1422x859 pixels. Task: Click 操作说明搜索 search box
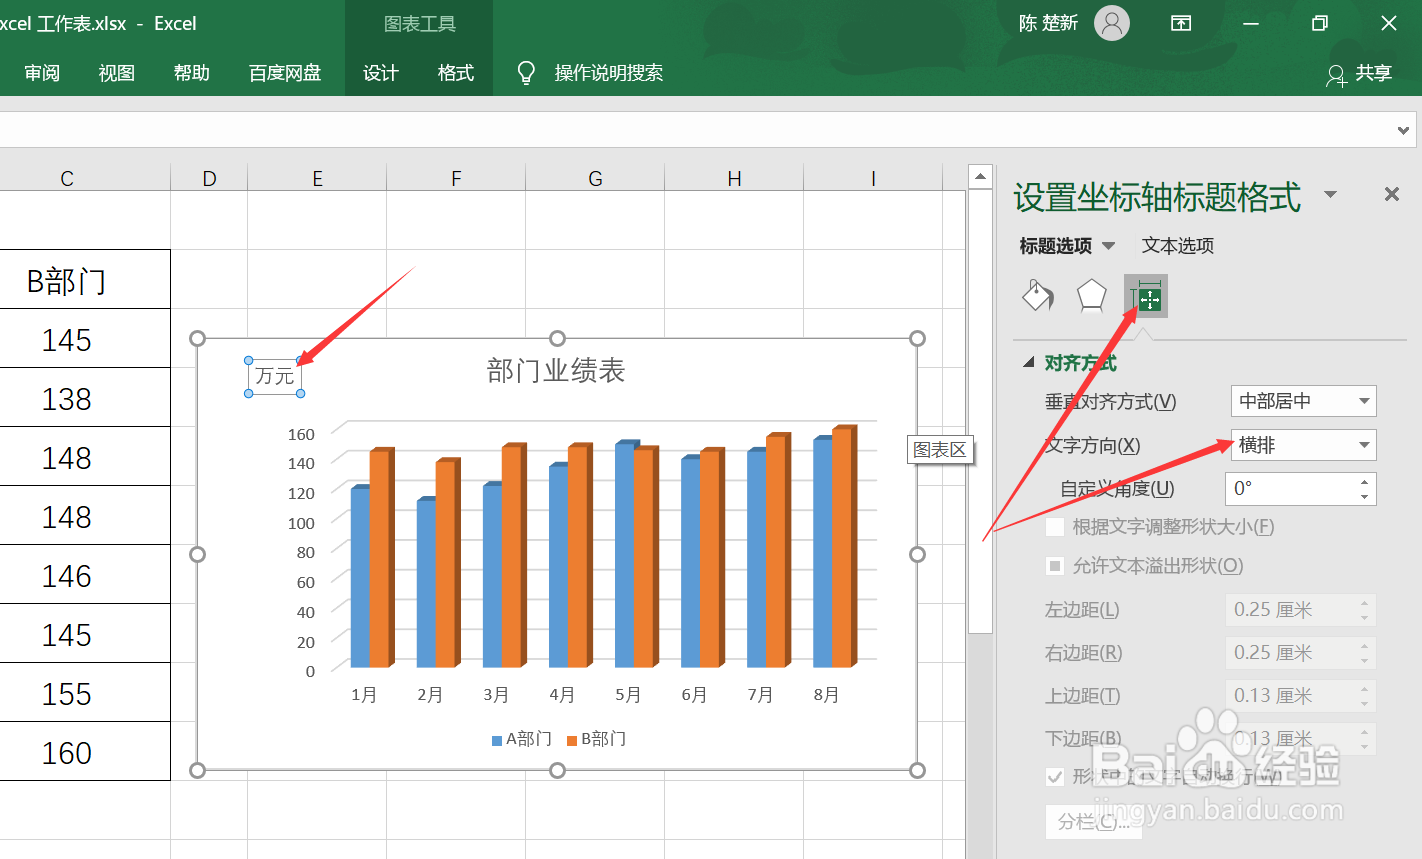[609, 73]
